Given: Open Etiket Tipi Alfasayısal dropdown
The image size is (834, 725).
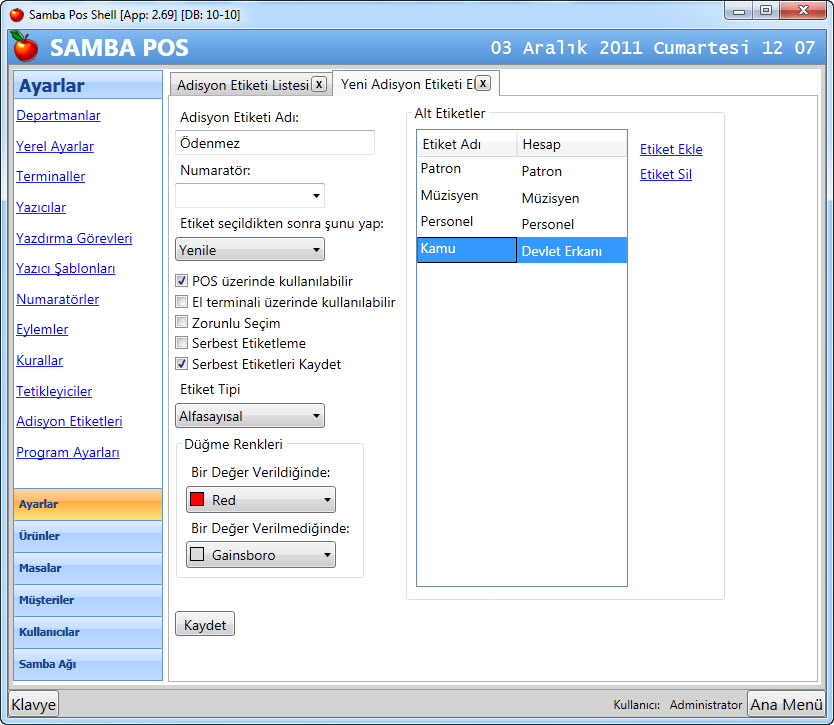Looking at the screenshot, I should tap(249, 416).
